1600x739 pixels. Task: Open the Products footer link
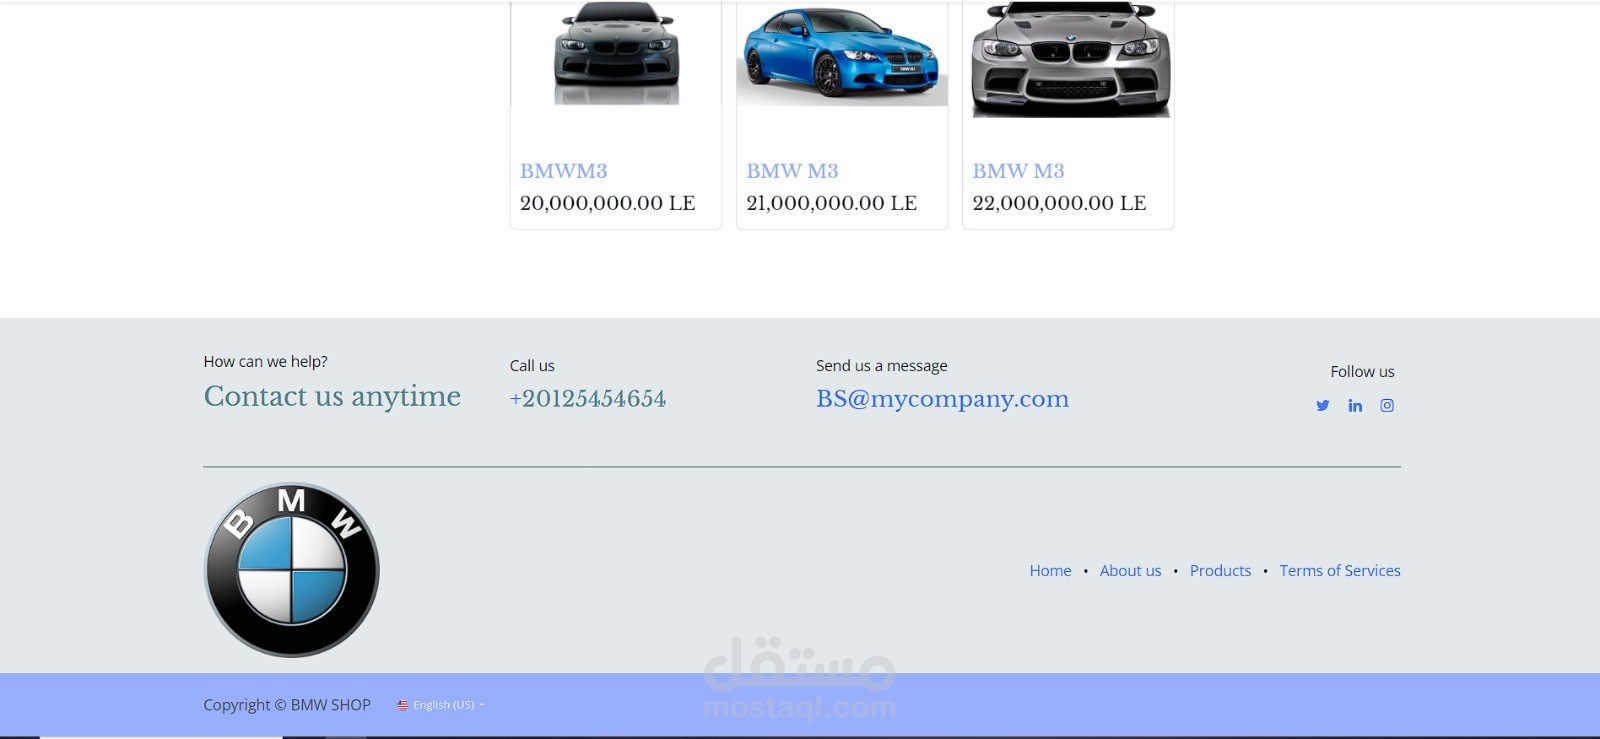pos(1220,570)
